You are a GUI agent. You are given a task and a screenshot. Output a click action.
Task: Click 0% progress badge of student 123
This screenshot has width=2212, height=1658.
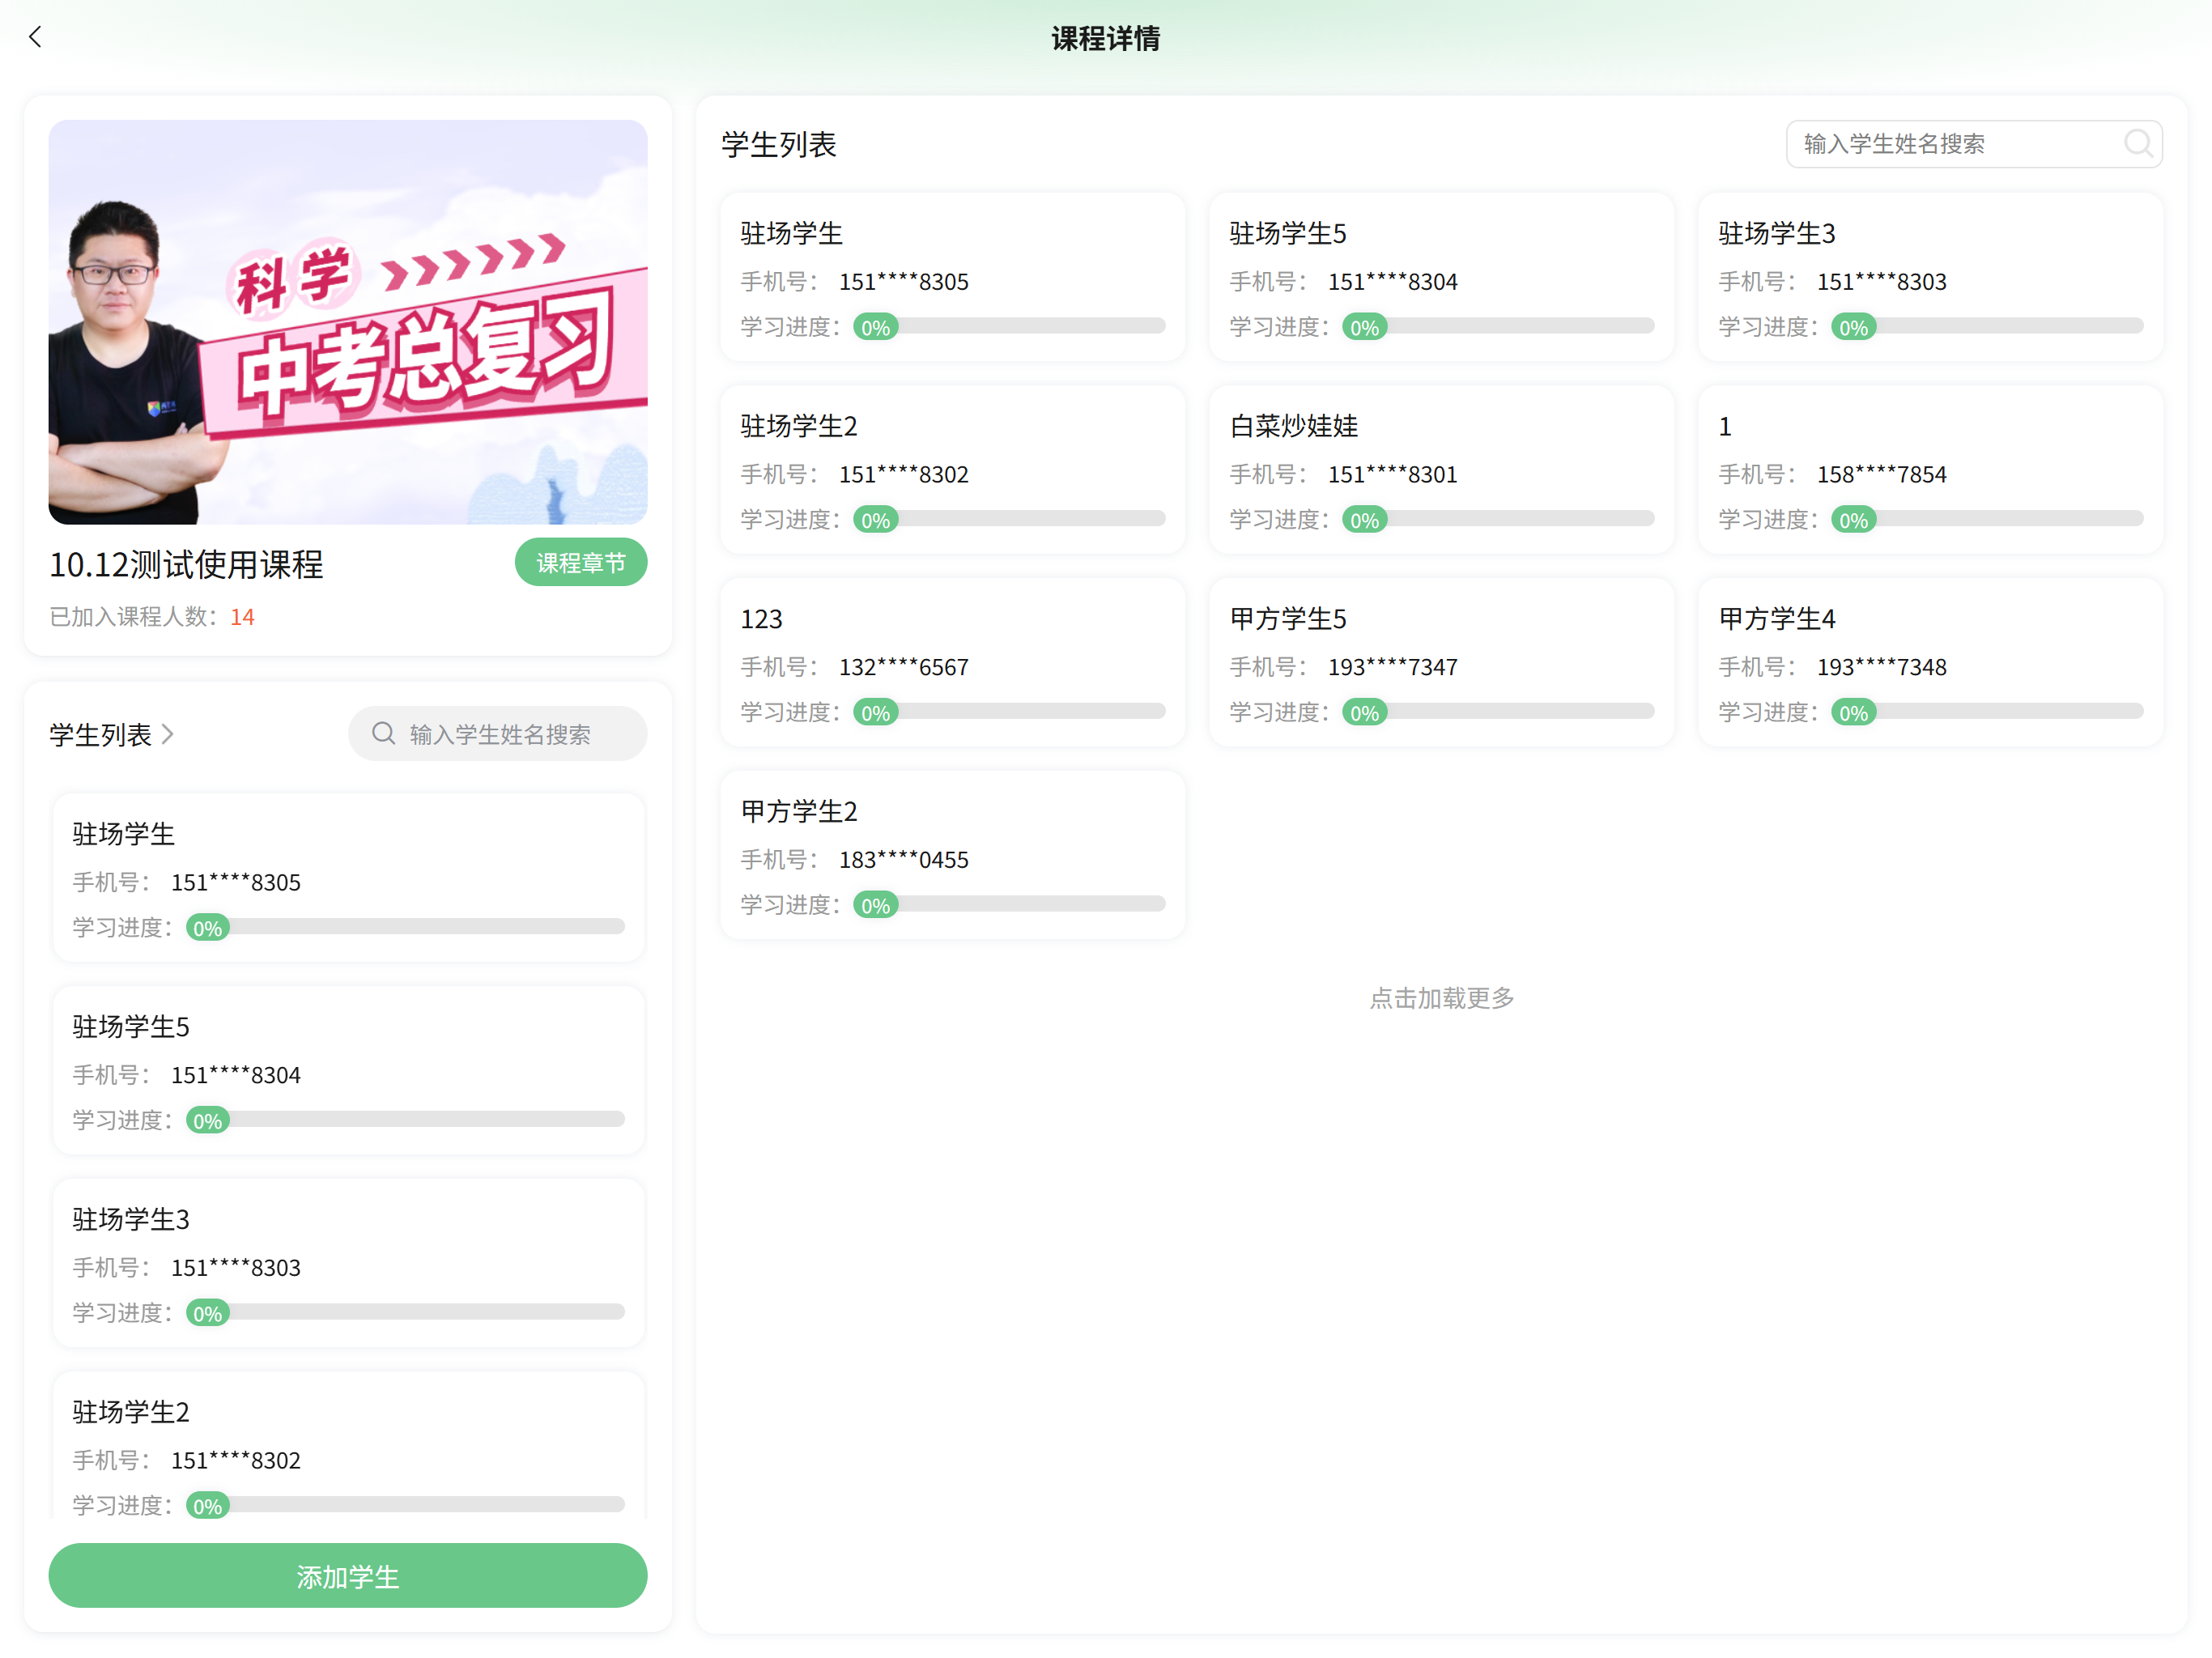pyautogui.click(x=875, y=713)
